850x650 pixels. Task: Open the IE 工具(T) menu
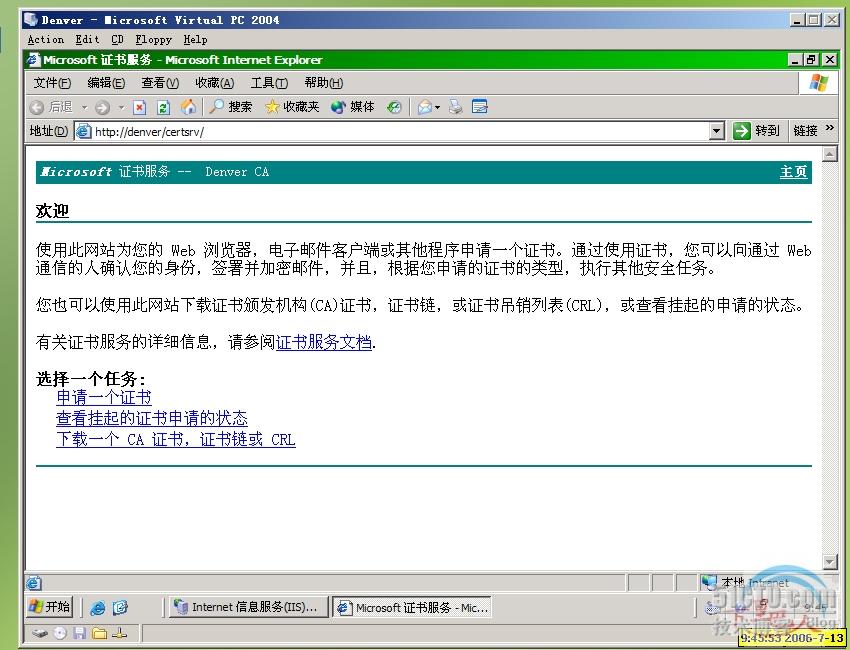click(x=269, y=83)
